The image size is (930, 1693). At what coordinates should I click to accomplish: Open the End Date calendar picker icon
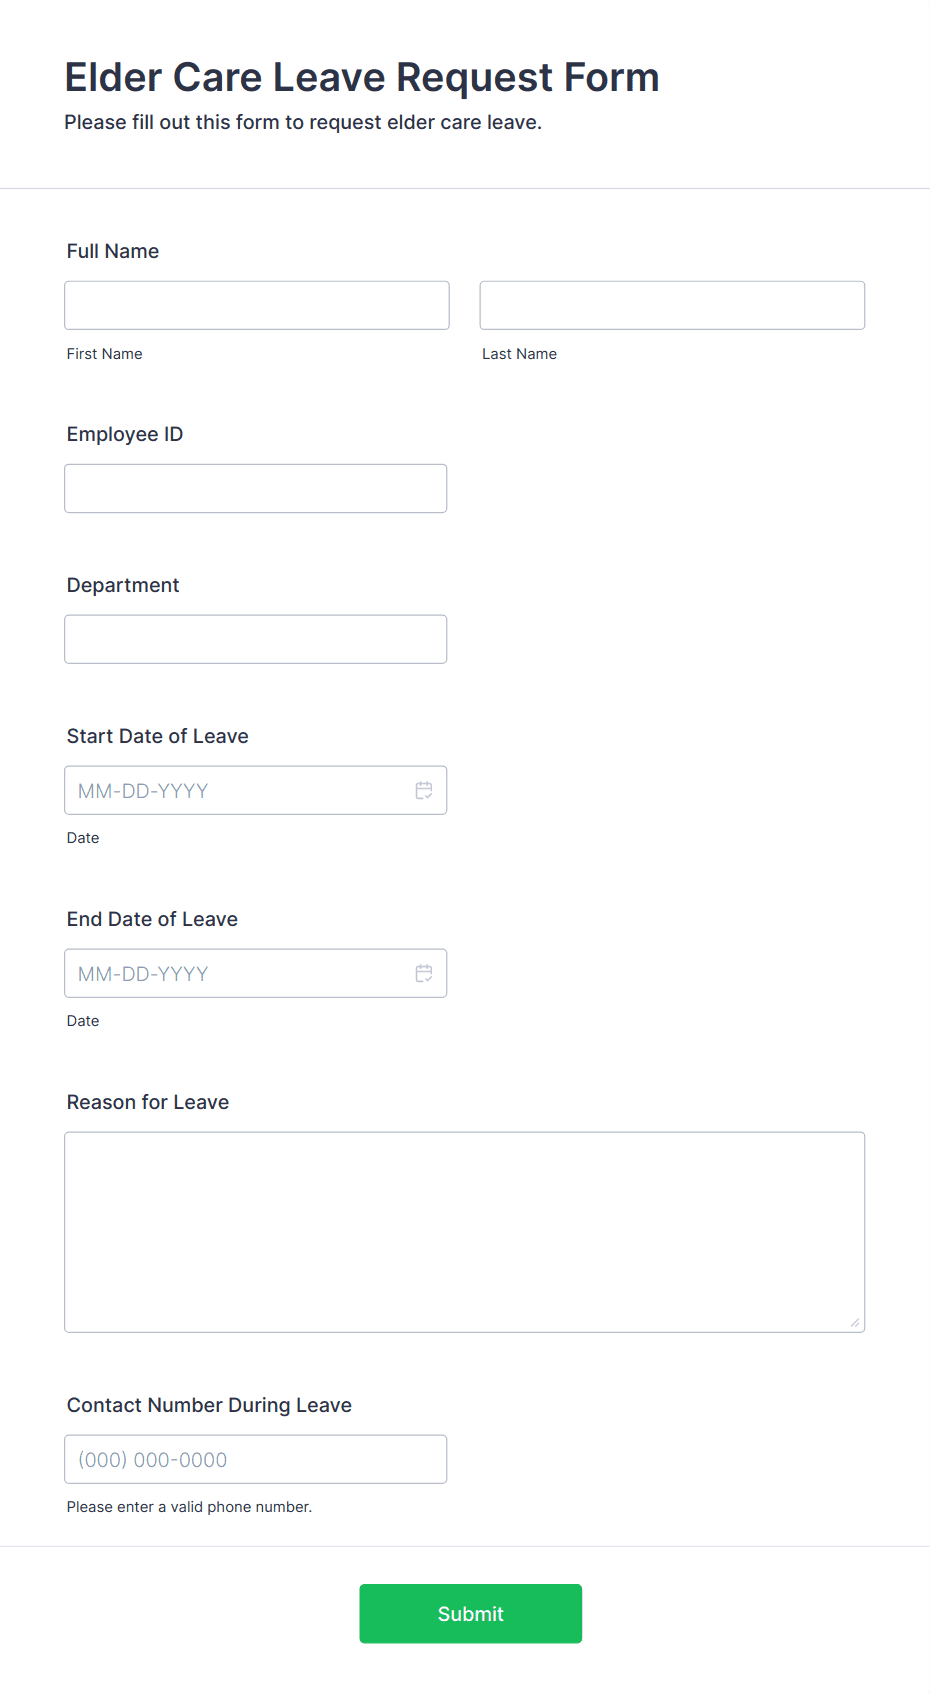point(424,973)
